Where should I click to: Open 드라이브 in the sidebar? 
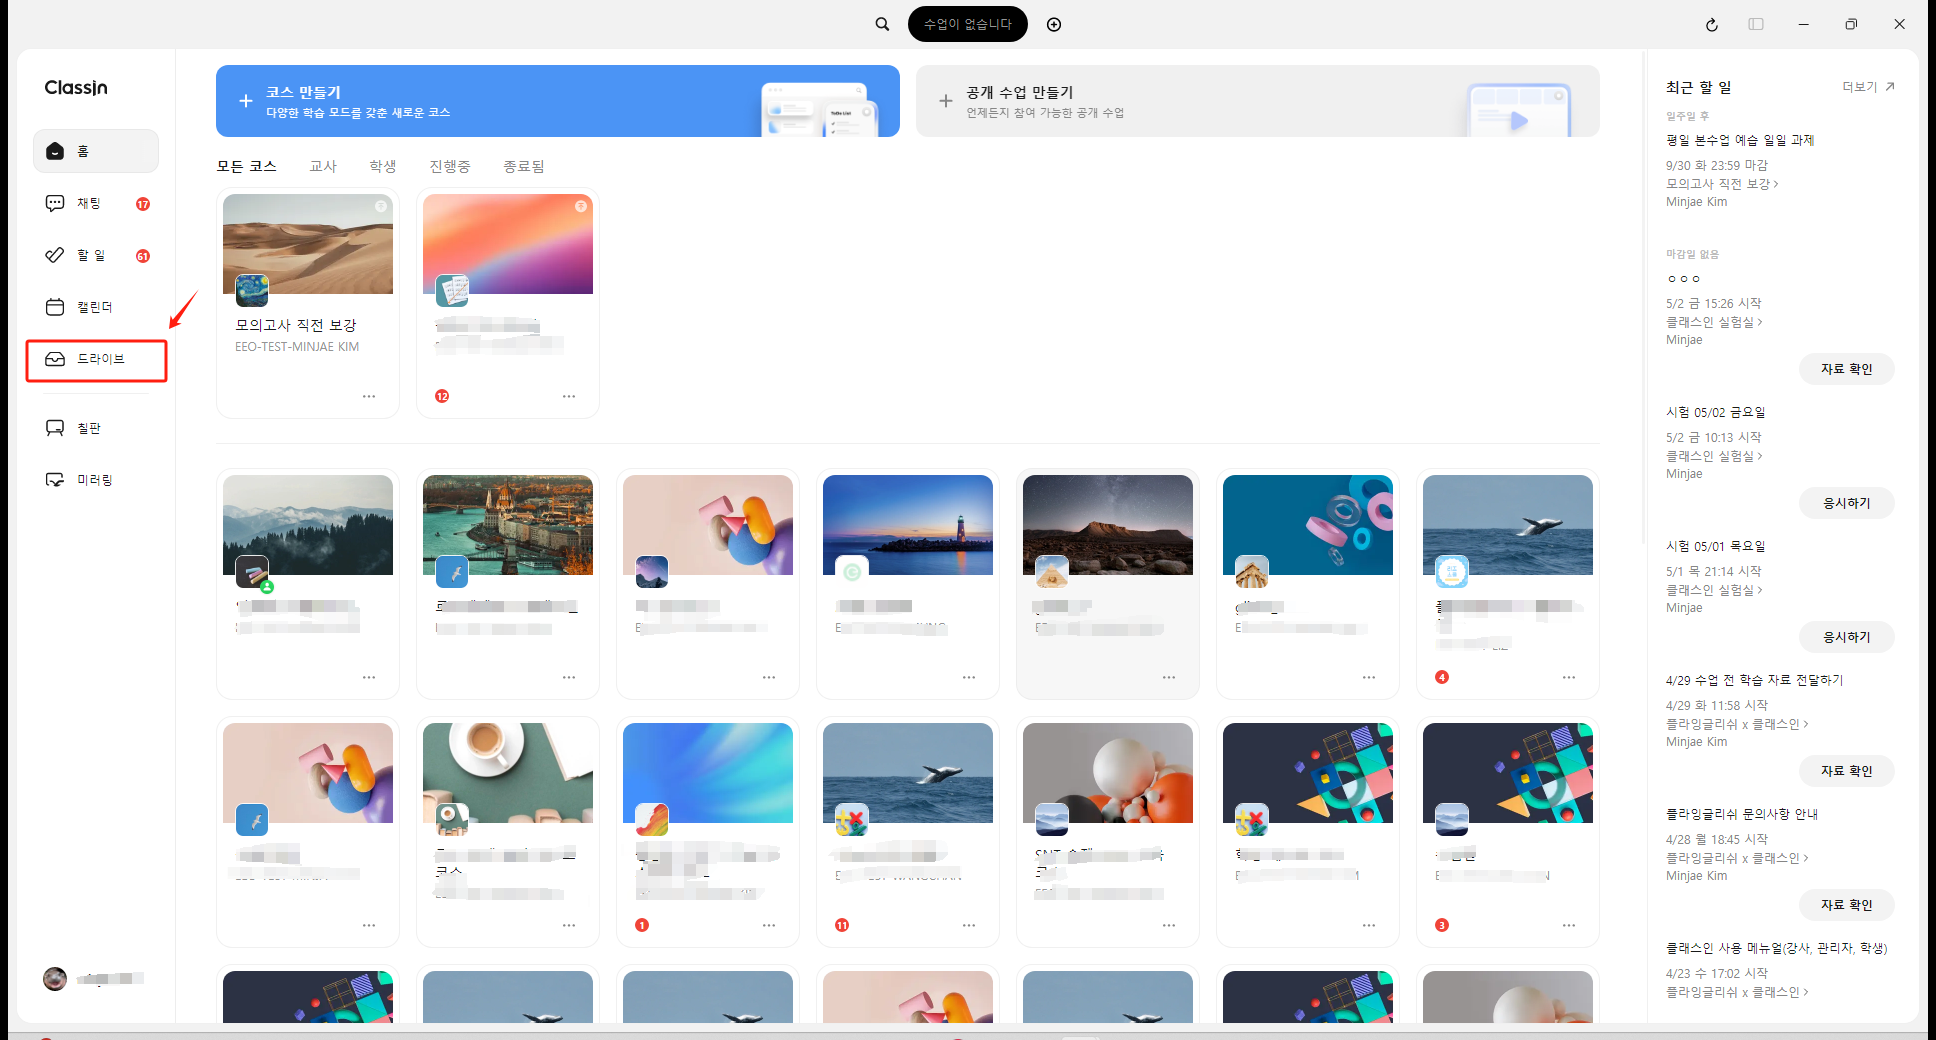point(96,359)
